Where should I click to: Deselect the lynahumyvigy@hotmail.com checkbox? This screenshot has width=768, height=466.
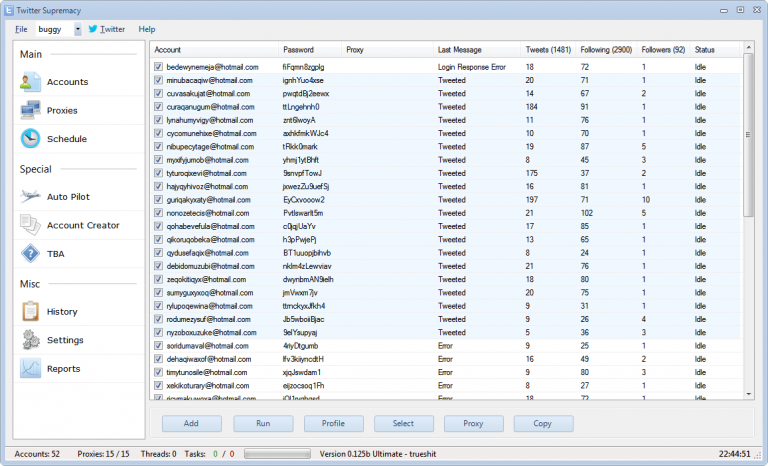pos(158,120)
